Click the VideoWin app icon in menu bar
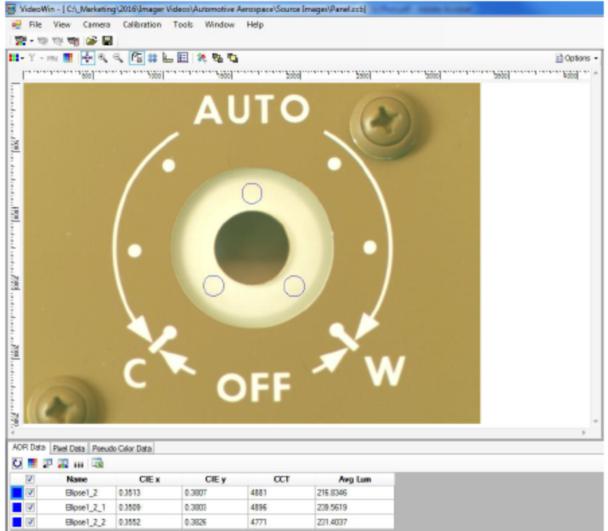This screenshot has height=531, width=608. pos(16,24)
